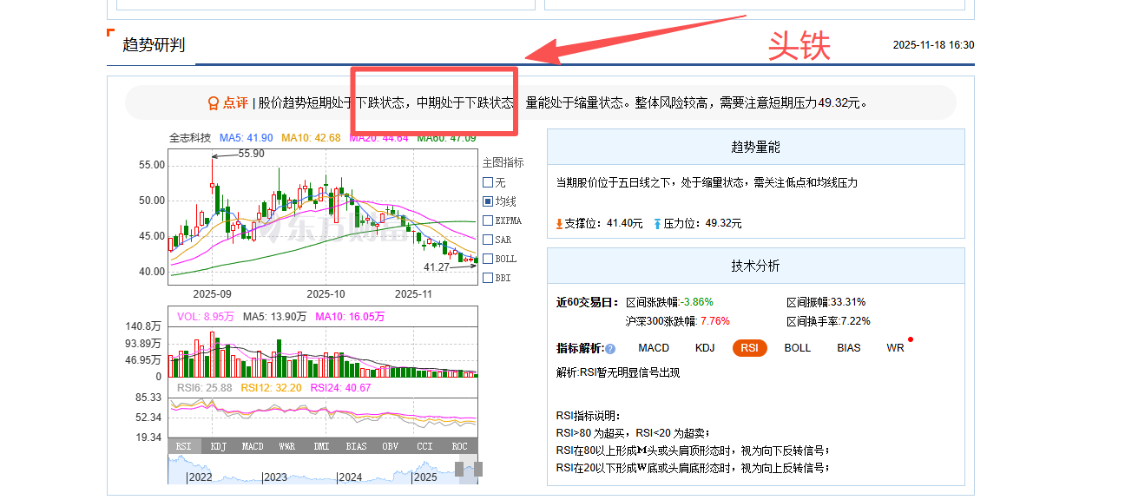Click the 区间换手率:7.22% text
Image resolution: width=1125 pixels, height=500 pixels.
point(829,321)
